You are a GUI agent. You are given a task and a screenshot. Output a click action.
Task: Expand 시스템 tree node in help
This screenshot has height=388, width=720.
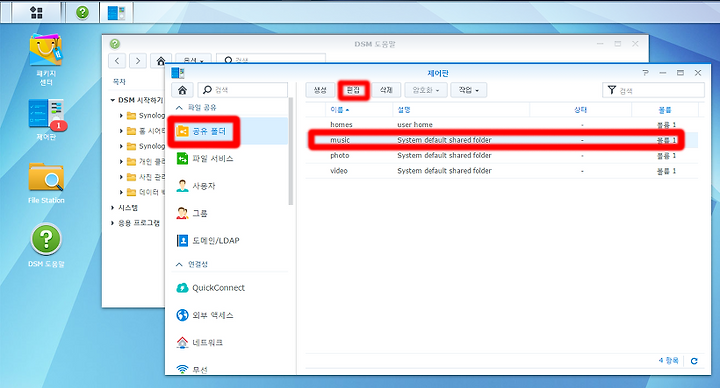pos(113,208)
